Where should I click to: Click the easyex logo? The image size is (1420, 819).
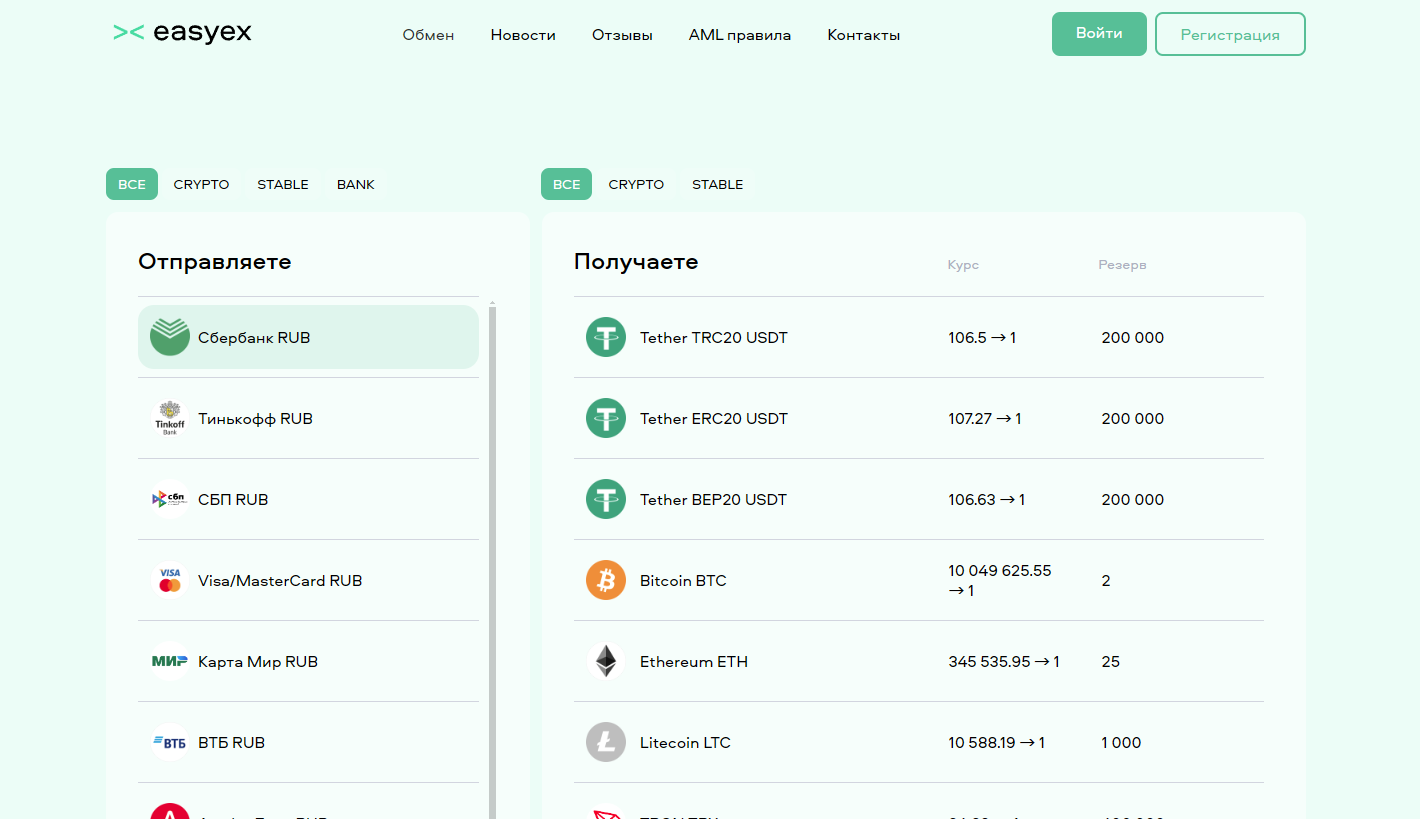(x=182, y=33)
